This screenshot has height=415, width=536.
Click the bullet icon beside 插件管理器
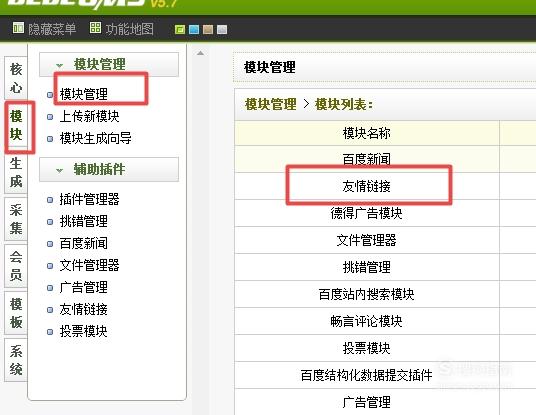[x=50, y=200]
